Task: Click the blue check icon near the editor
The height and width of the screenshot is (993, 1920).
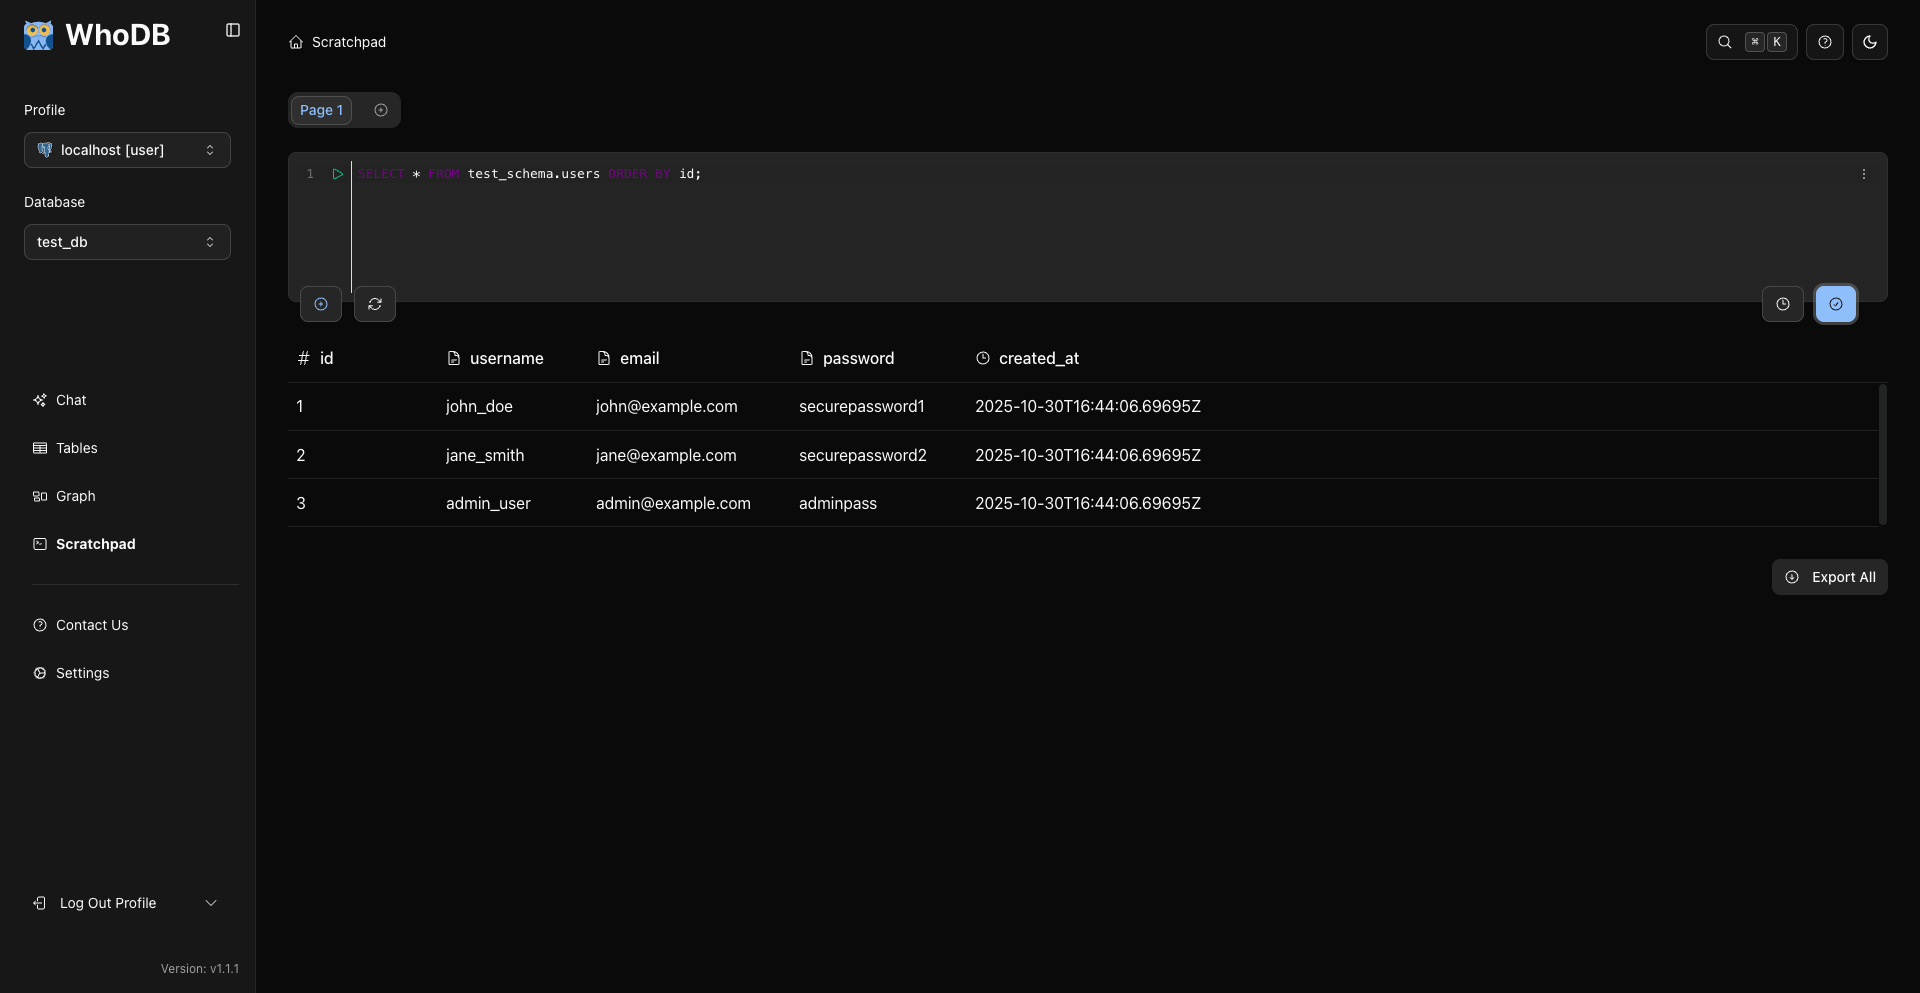Action: tap(1836, 304)
